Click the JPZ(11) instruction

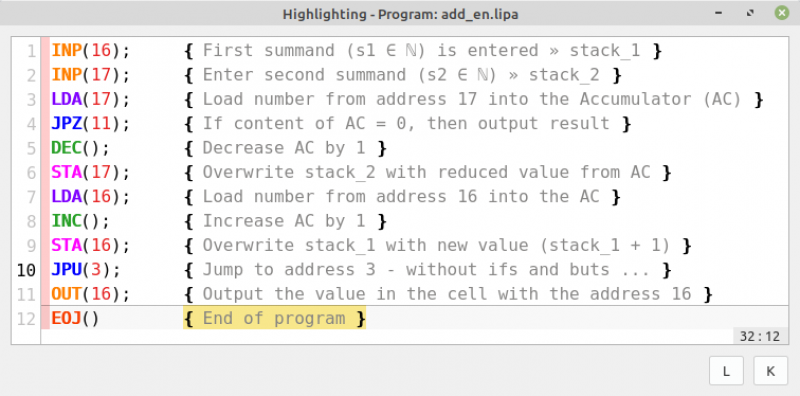[x=91, y=123]
